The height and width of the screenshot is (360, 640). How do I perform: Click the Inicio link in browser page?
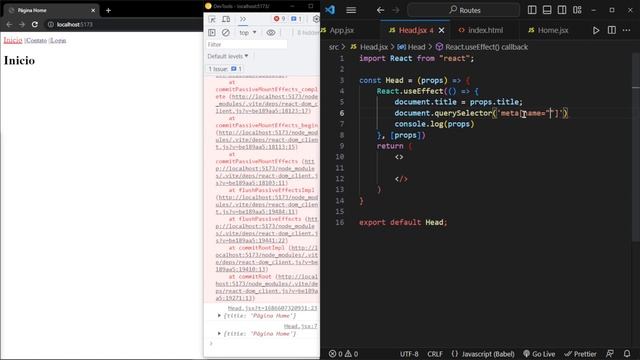pyautogui.click(x=13, y=40)
